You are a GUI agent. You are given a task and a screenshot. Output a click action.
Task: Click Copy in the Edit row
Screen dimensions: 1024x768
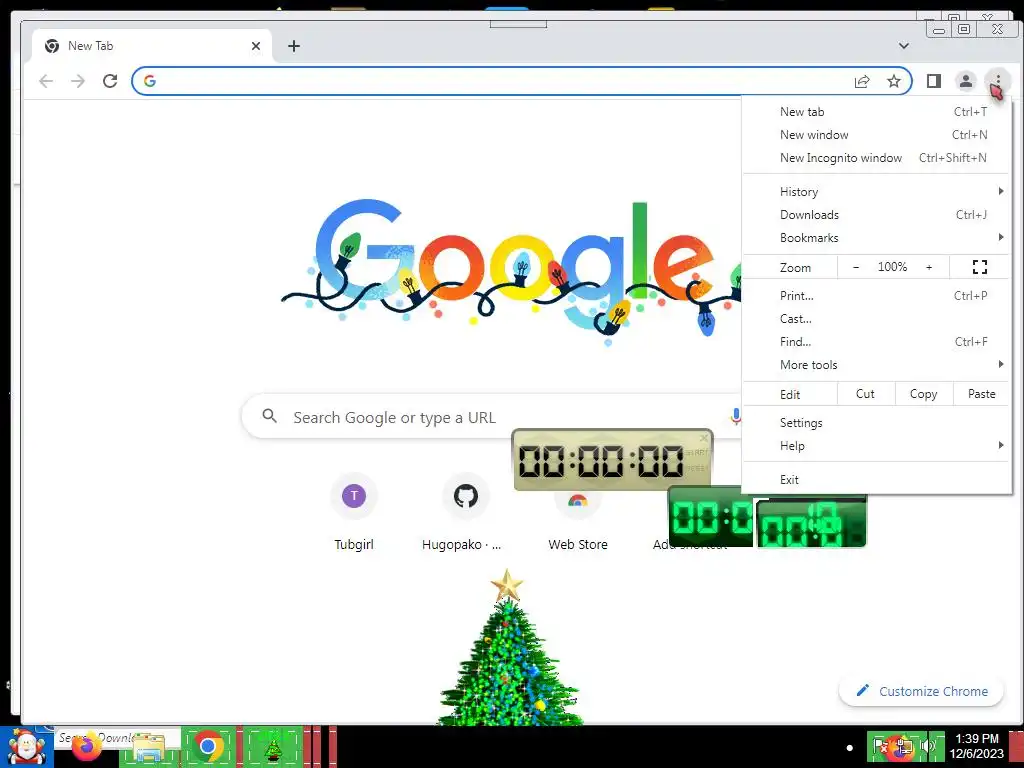point(923,394)
